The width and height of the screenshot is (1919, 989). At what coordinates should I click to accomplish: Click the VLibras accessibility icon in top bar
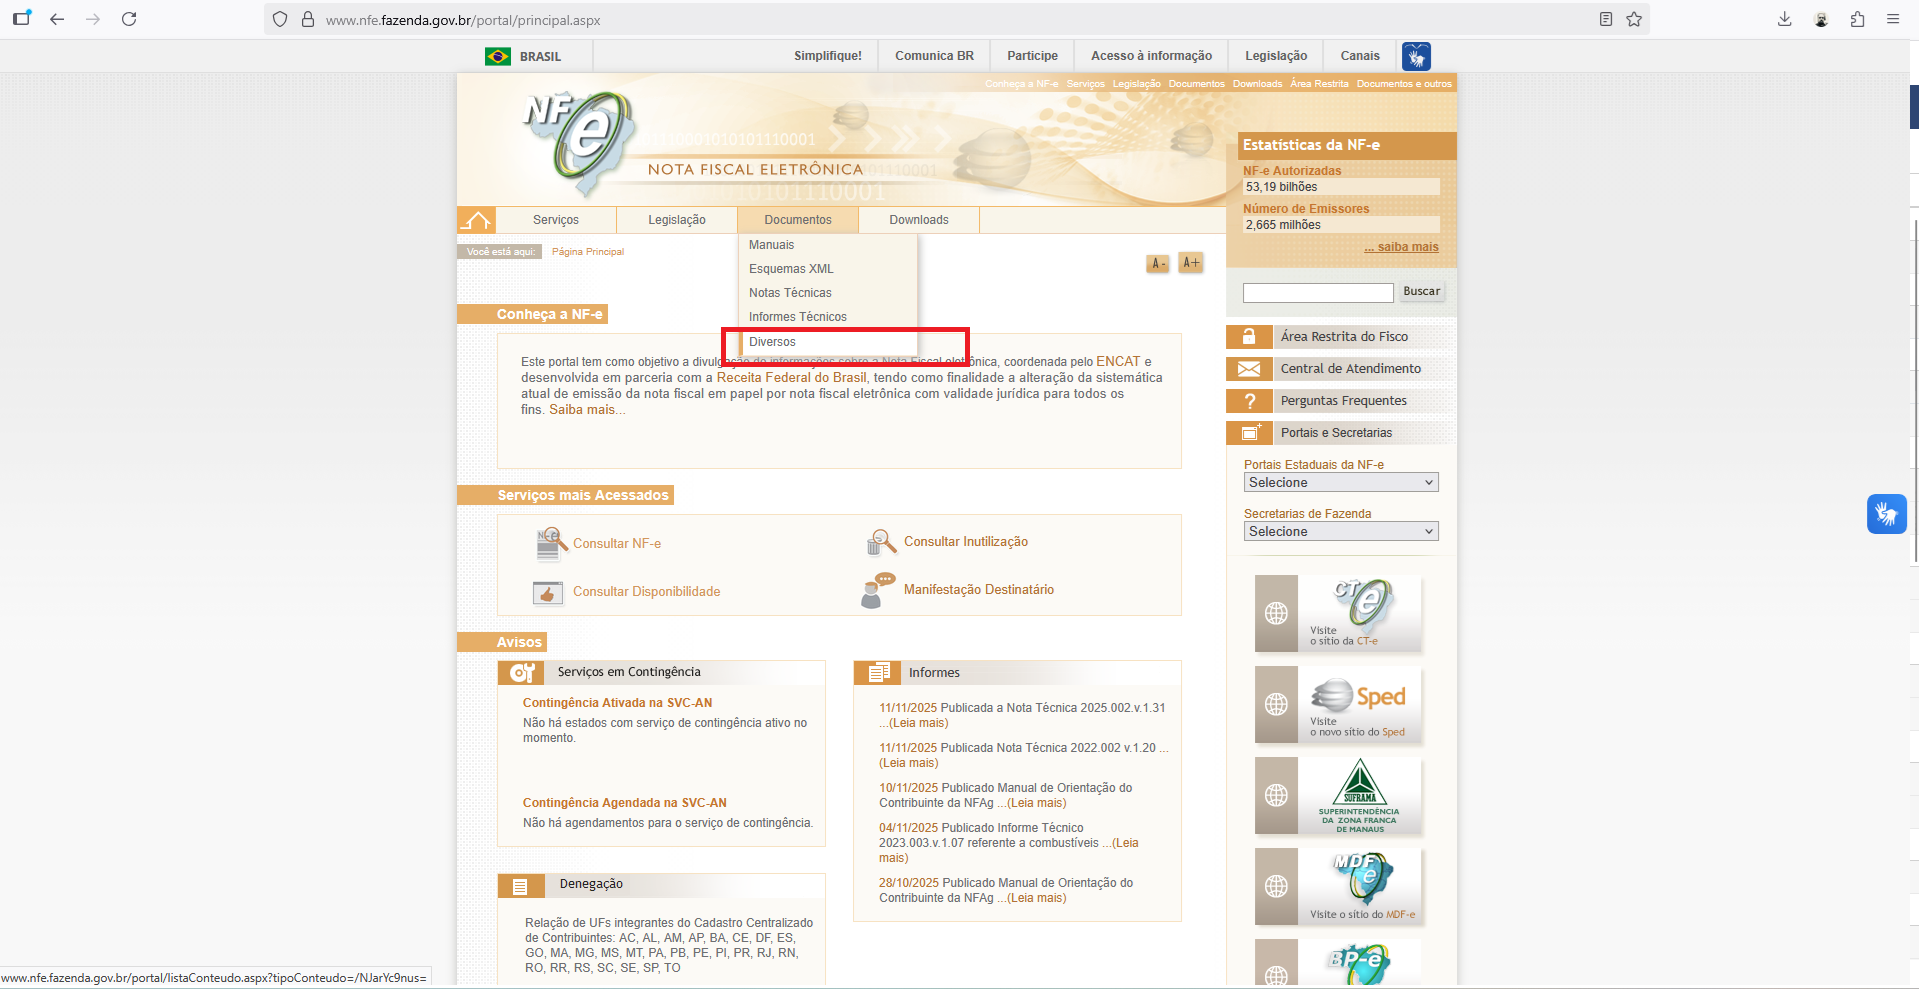coord(1416,57)
